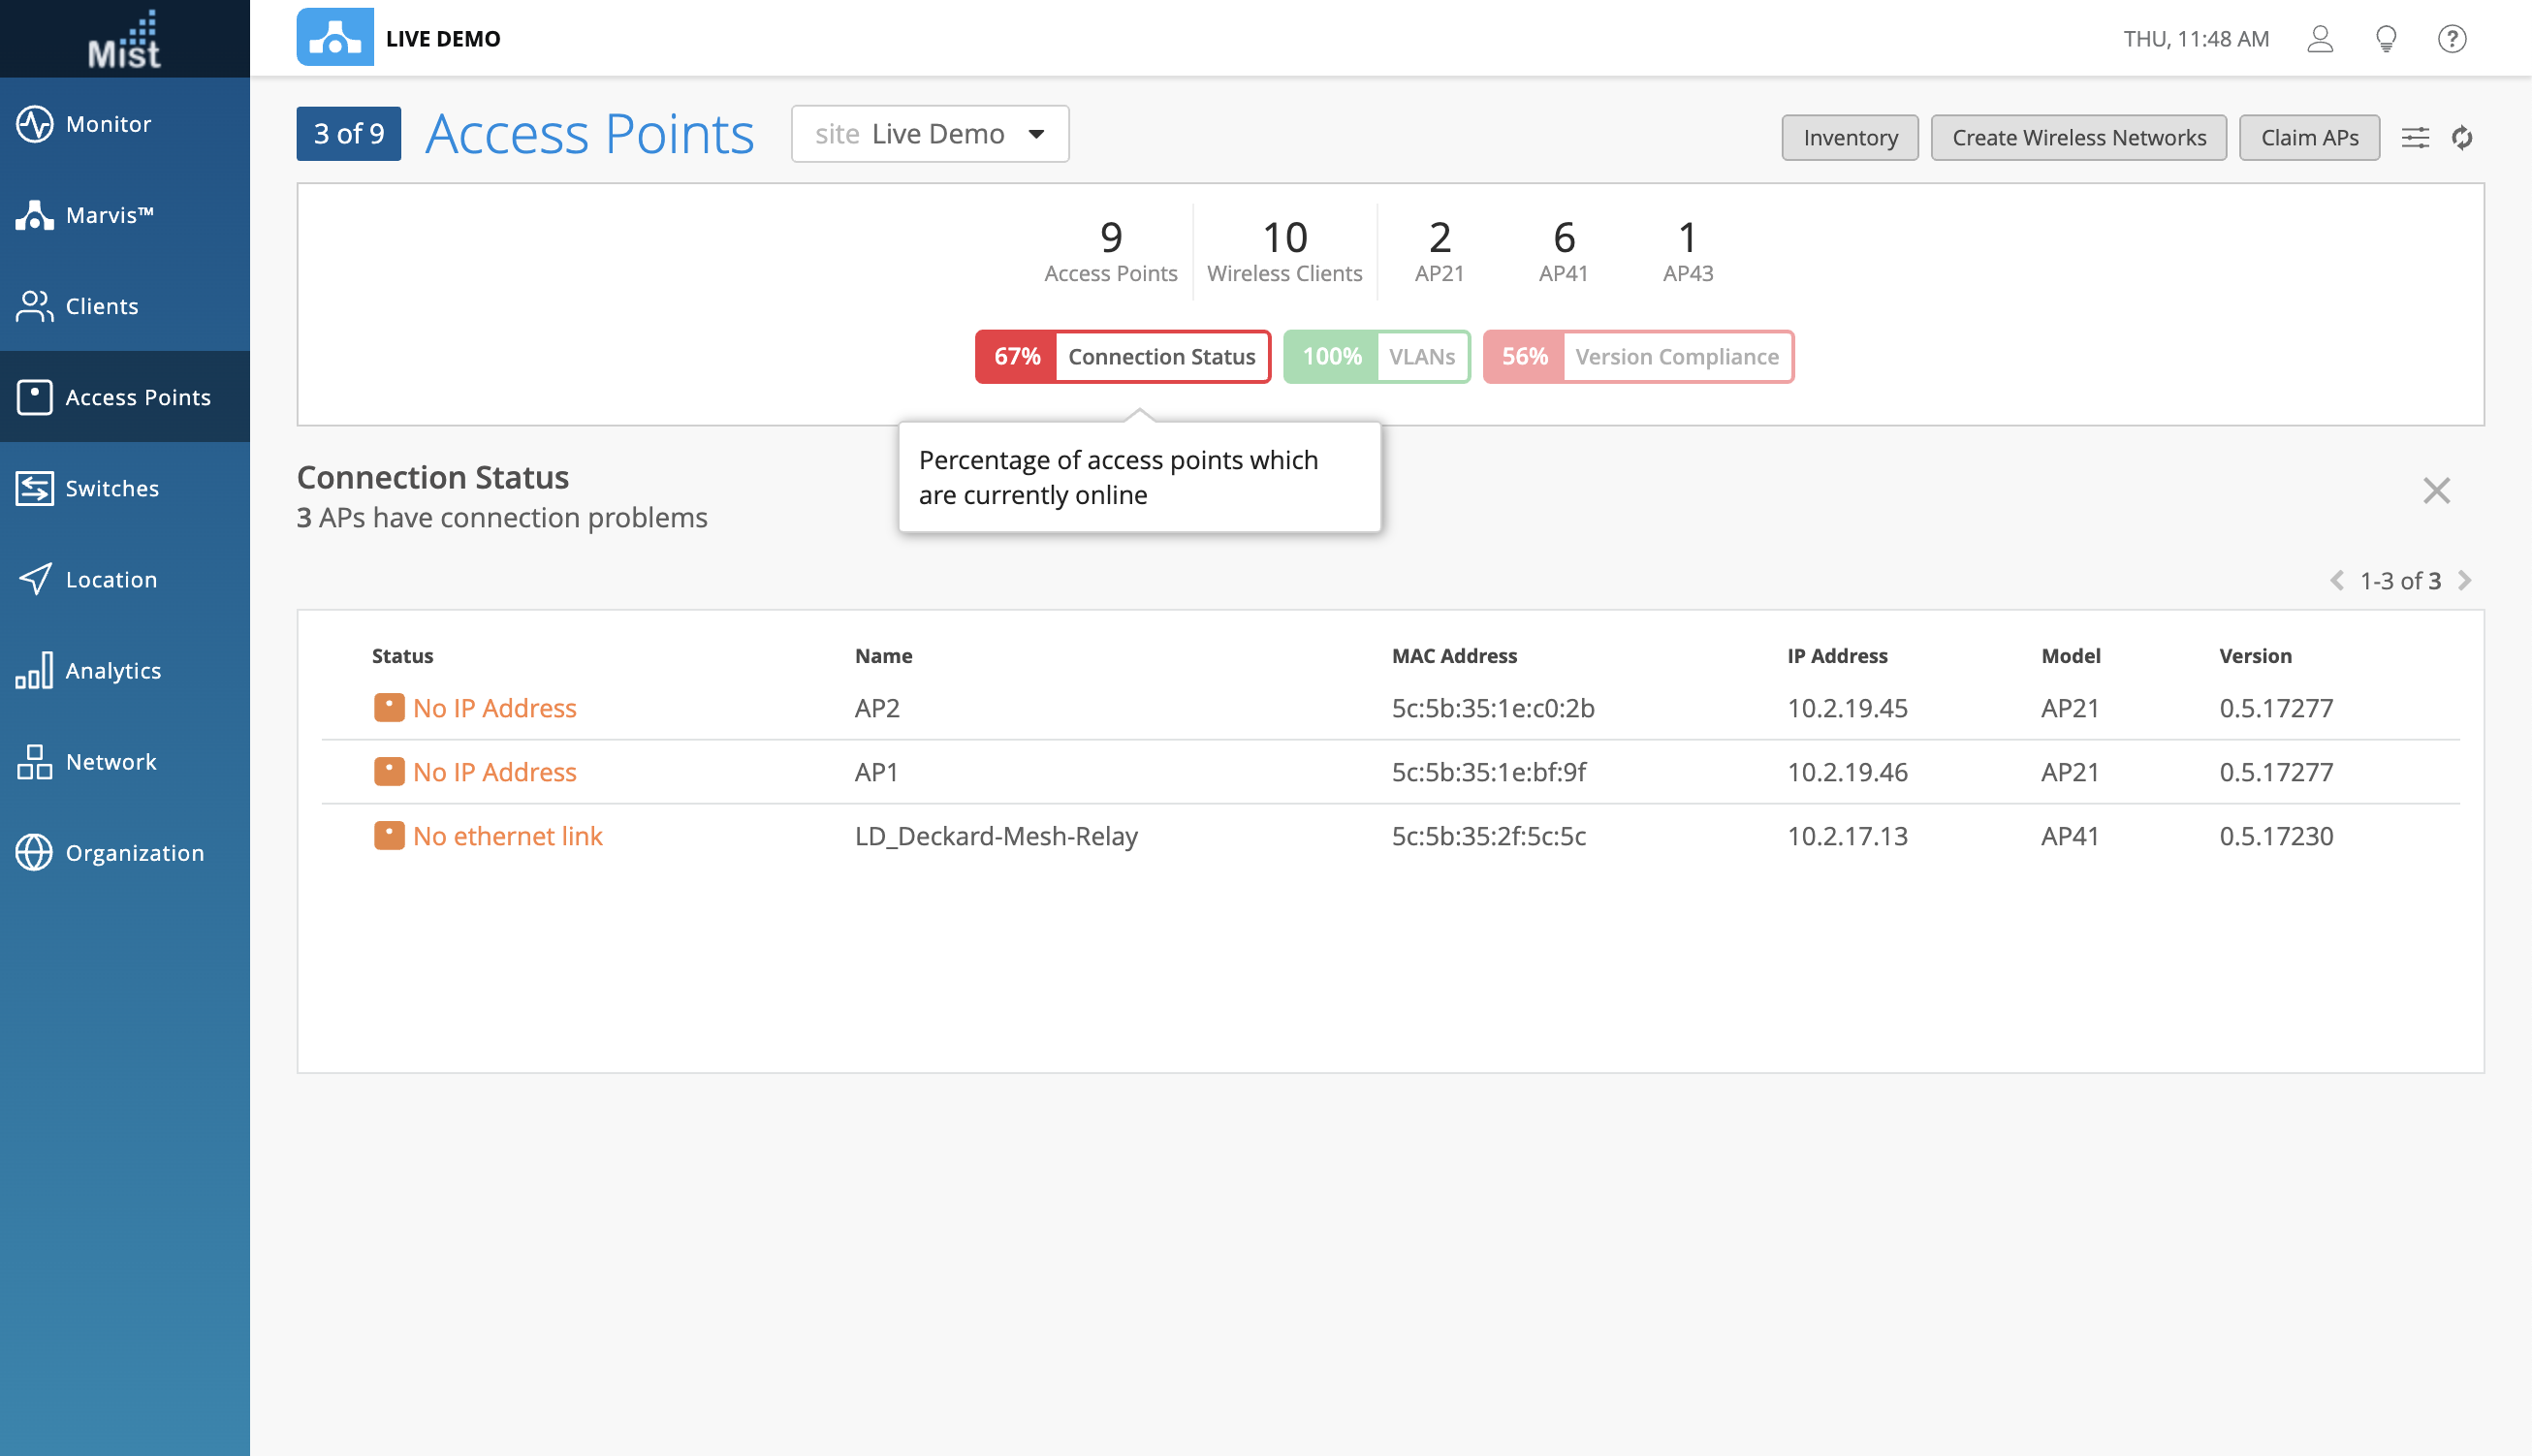The image size is (2532, 1456).
Task: Close the Connection Status panel
Action: [x=2436, y=491]
